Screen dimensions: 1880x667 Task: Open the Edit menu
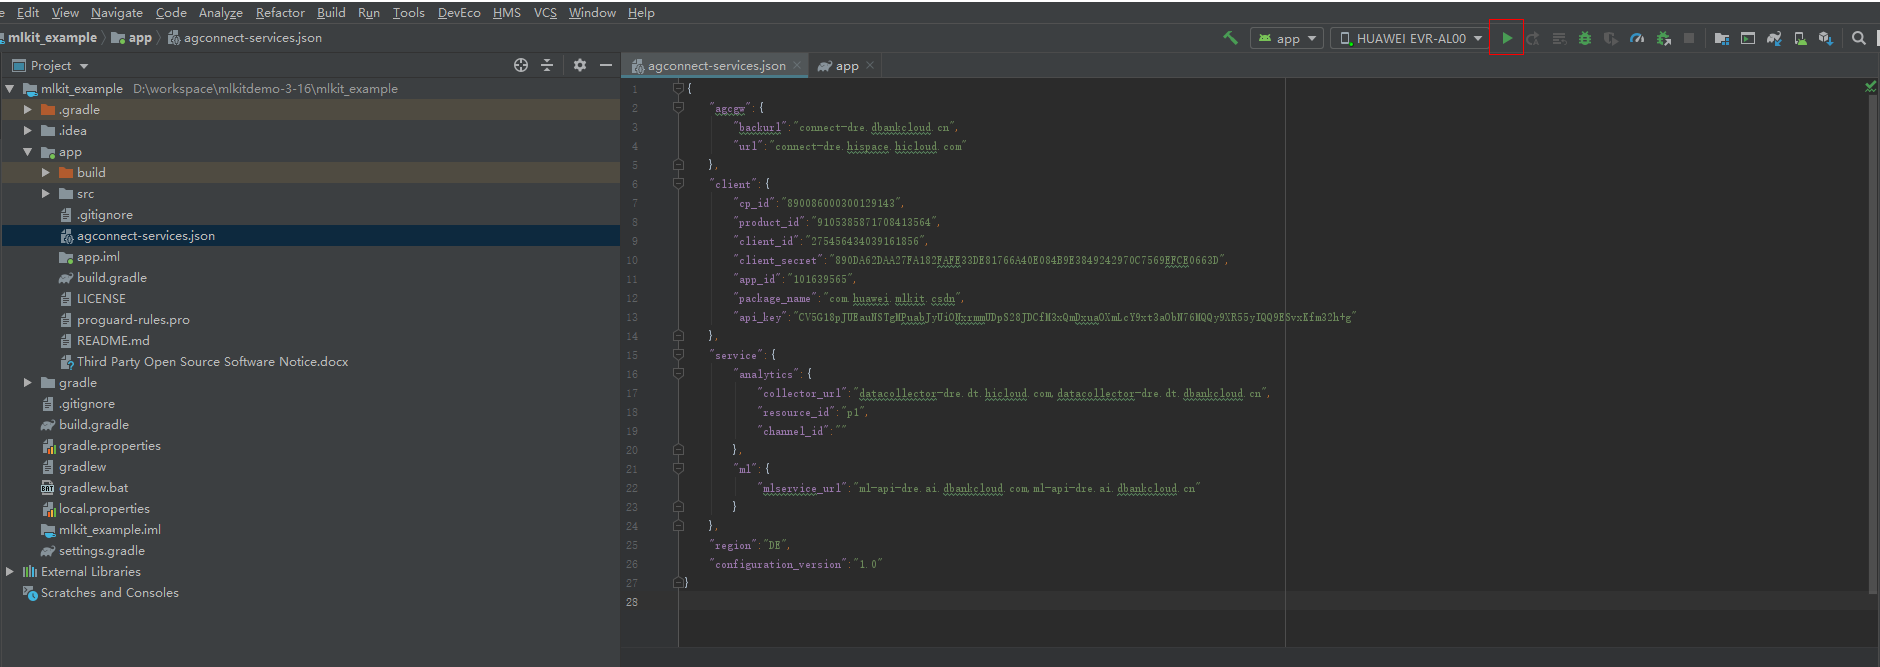click(28, 12)
